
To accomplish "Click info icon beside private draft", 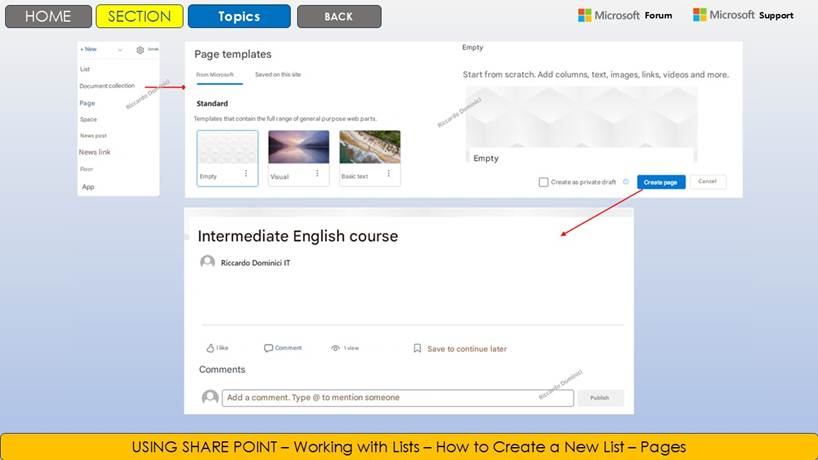I will [626, 181].
